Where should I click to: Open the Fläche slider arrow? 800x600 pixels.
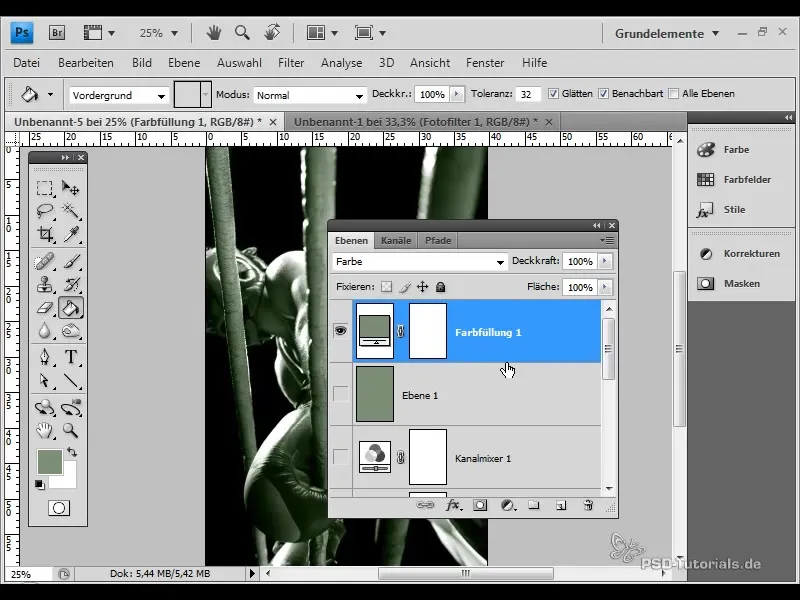coord(605,287)
